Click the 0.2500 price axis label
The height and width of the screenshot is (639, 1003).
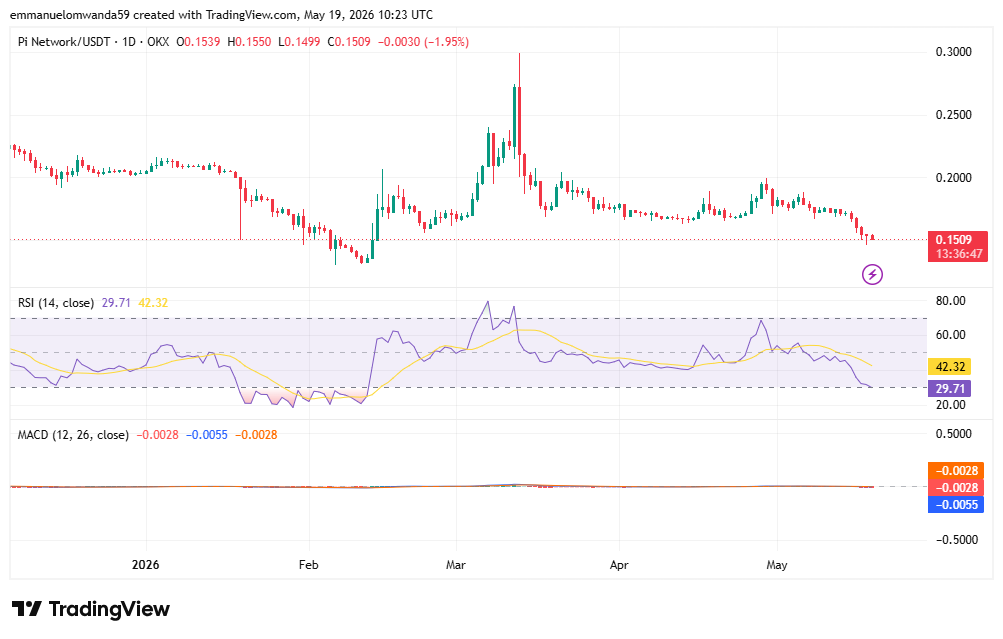tap(953, 115)
